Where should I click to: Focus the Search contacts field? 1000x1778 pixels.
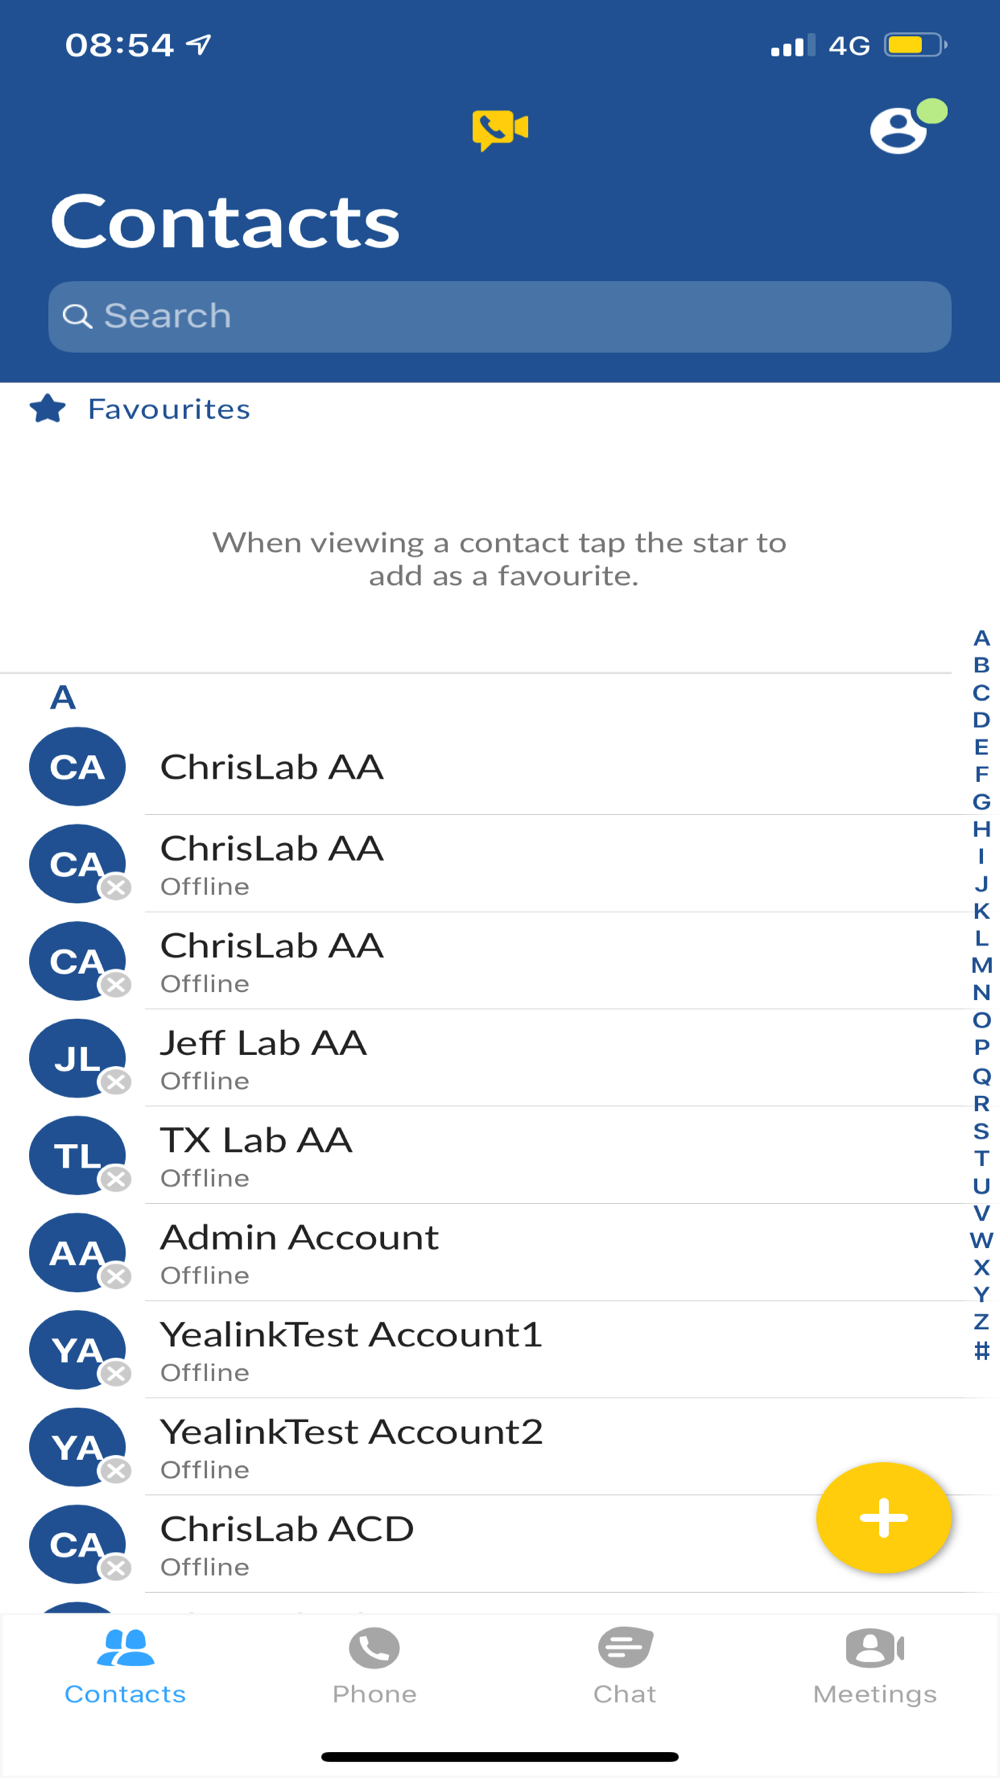500,316
